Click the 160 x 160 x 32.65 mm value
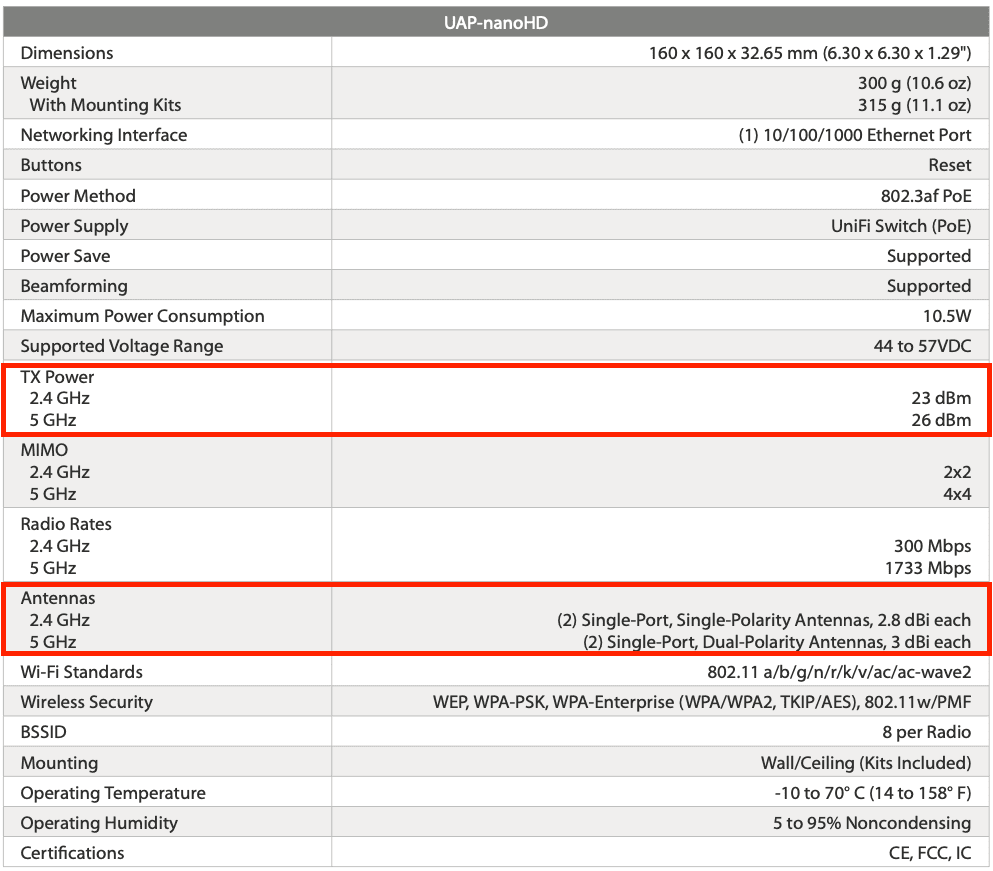The height and width of the screenshot is (871, 993). click(x=810, y=53)
